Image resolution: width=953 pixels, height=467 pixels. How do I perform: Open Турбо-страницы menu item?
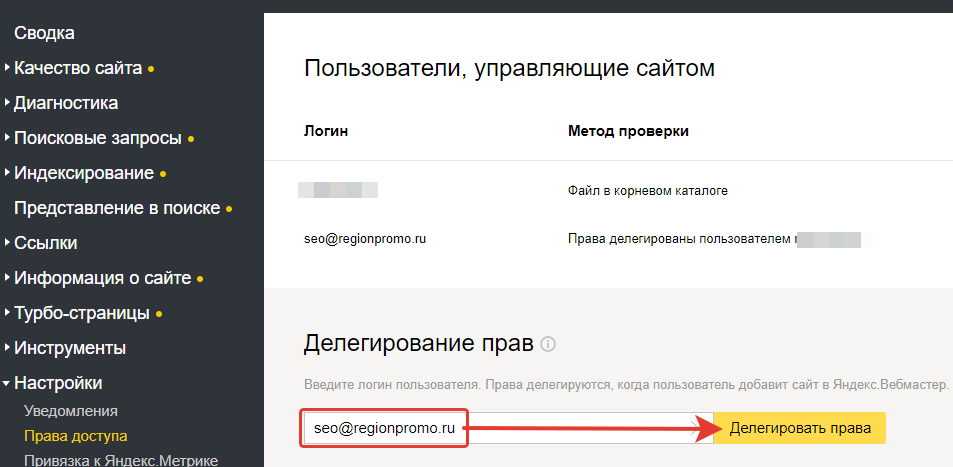[81, 314]
